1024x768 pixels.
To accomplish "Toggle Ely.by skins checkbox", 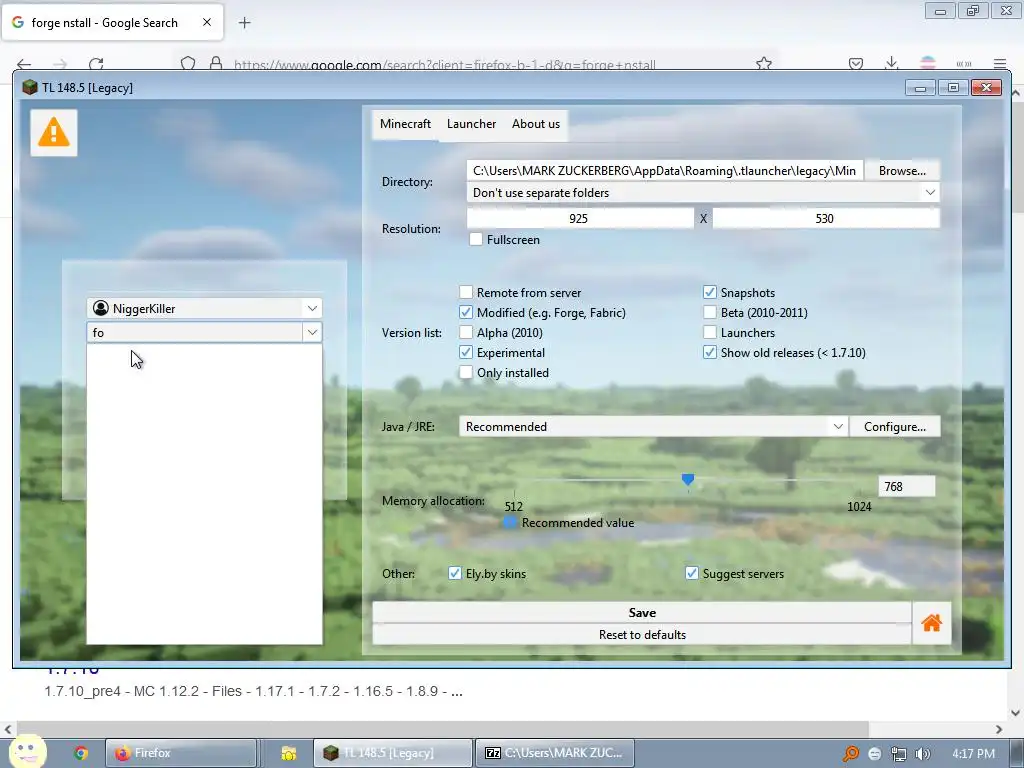I will [455, 573].
